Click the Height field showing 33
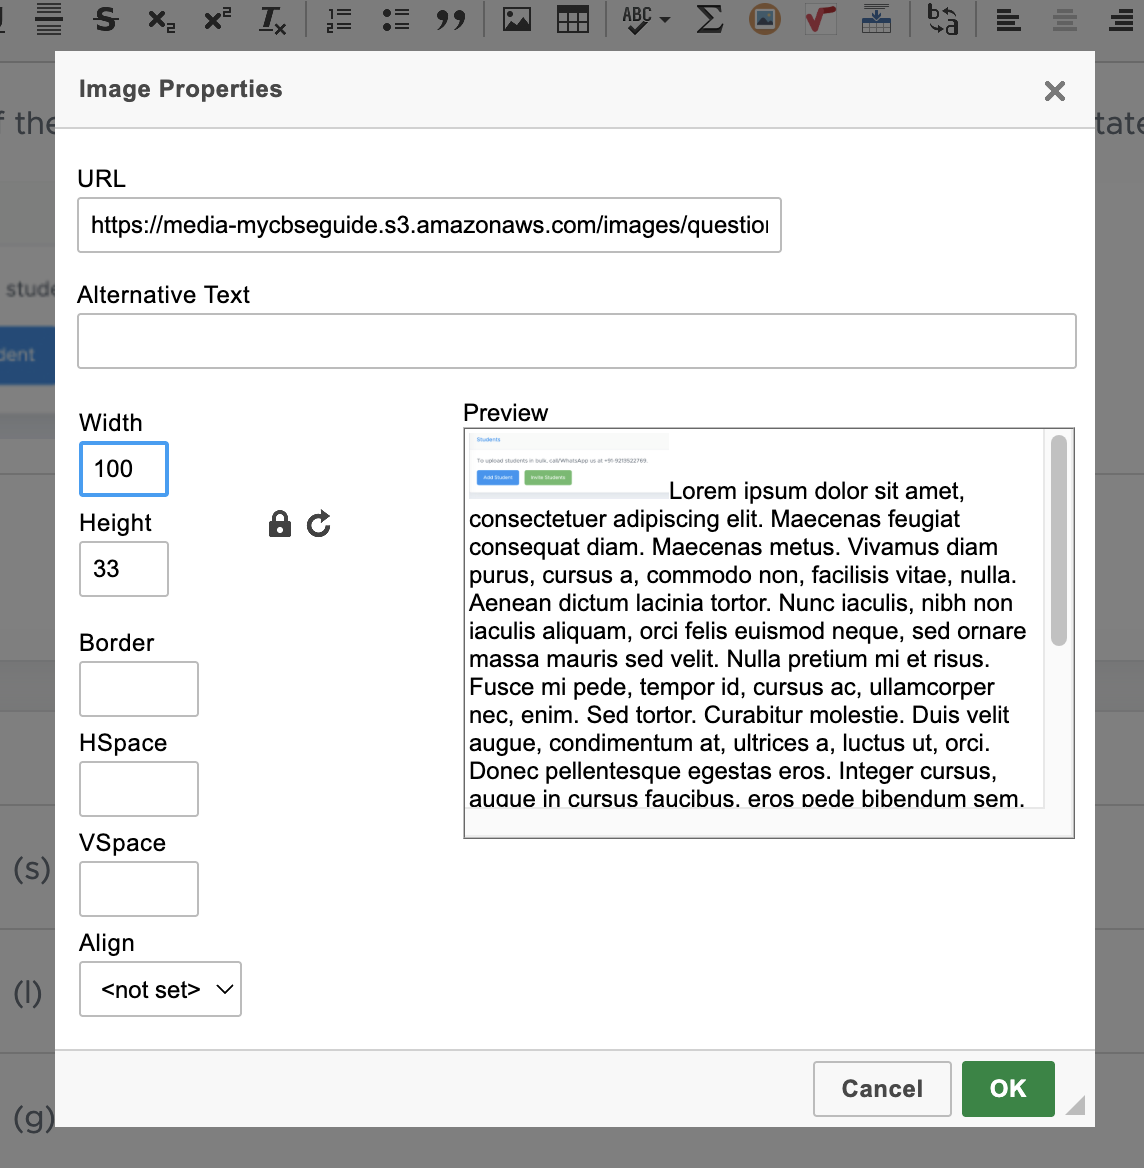The height and width of the screenshot is (1168, 1144). coord(124,569)
